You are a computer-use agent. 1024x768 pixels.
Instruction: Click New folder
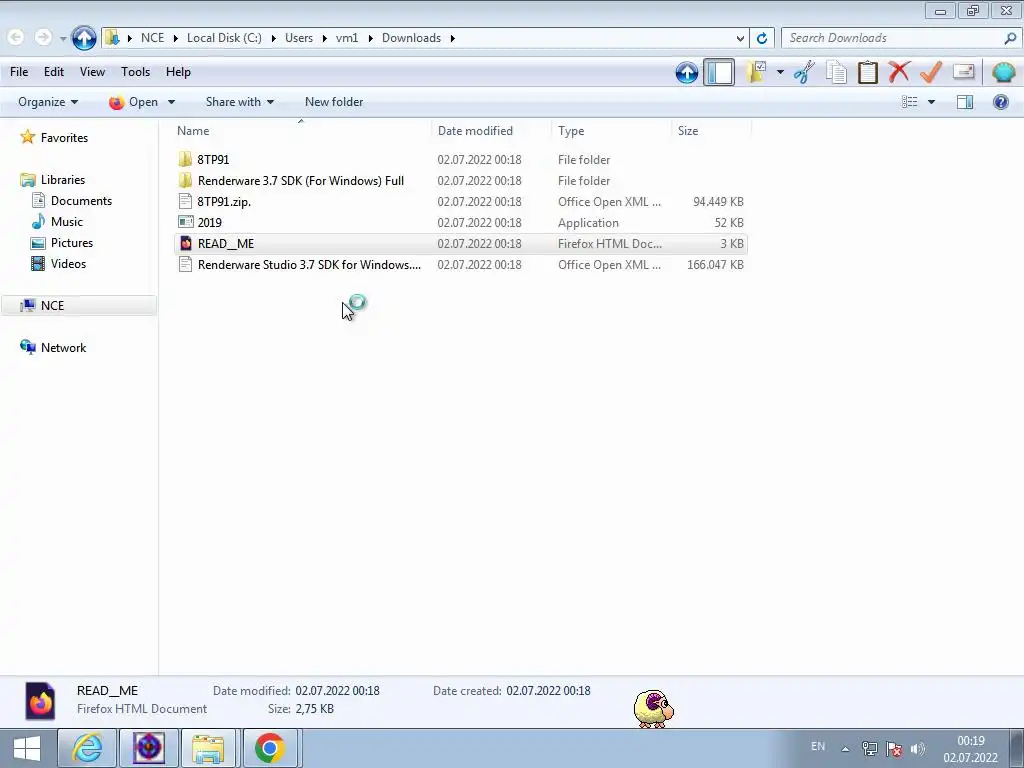(334, 102)
